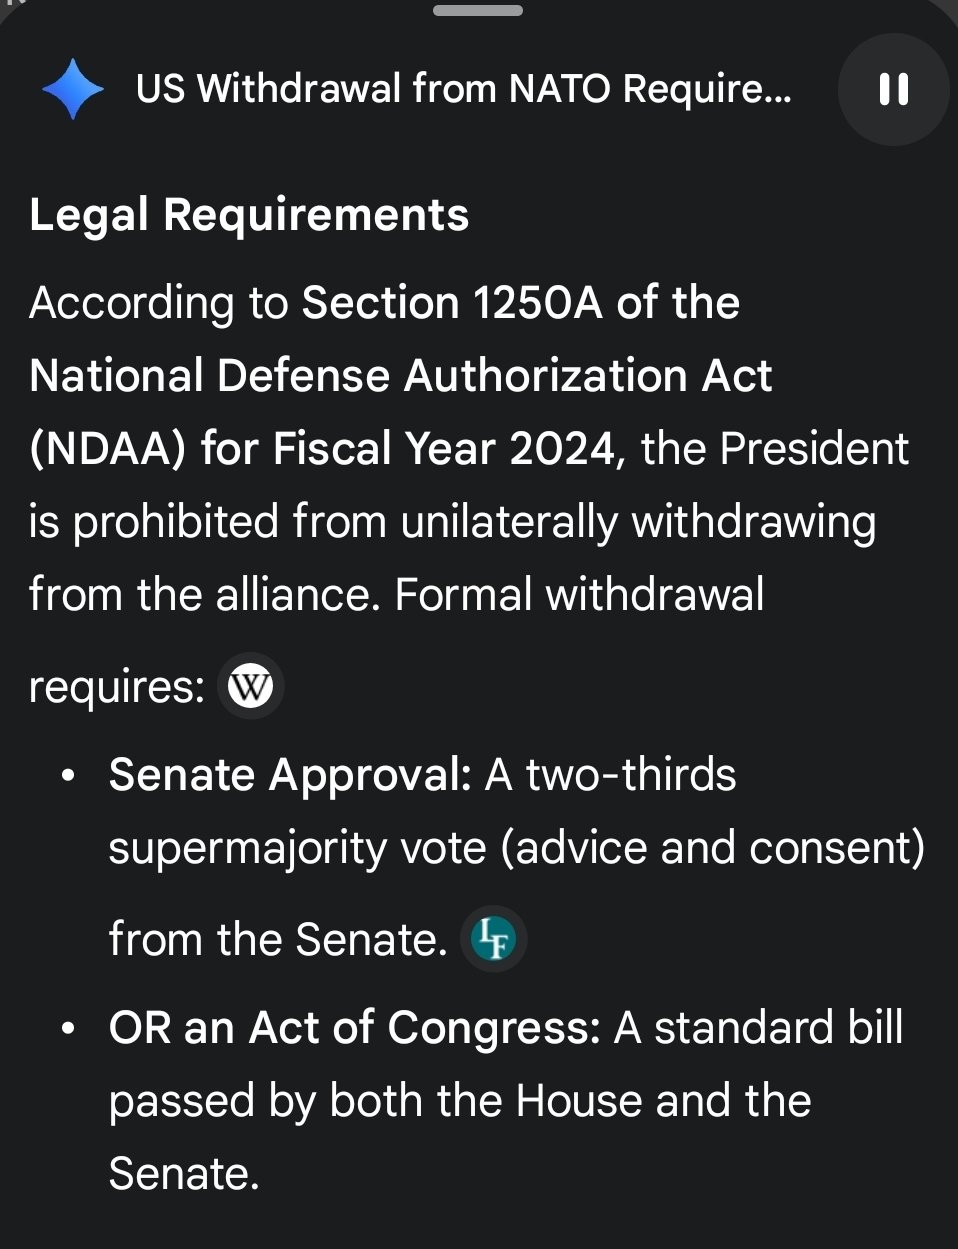958x1249 pixels.
Task: Select the bold "Section 1250A of the" text
Action: pyautogui.click(x=521, y=303)
